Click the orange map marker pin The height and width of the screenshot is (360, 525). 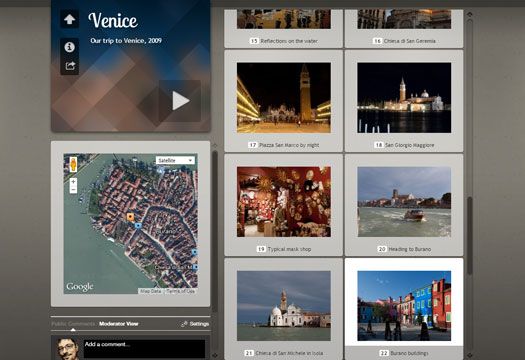click(130, 217)
